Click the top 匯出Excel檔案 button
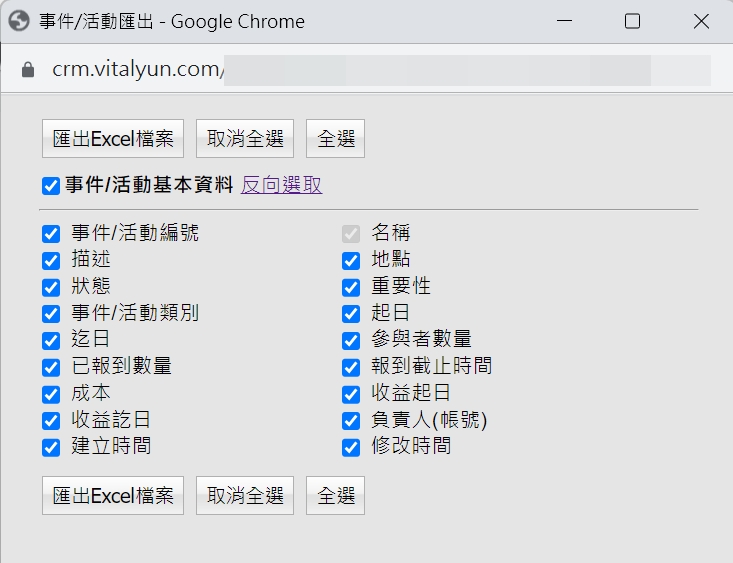 point(113,138)
